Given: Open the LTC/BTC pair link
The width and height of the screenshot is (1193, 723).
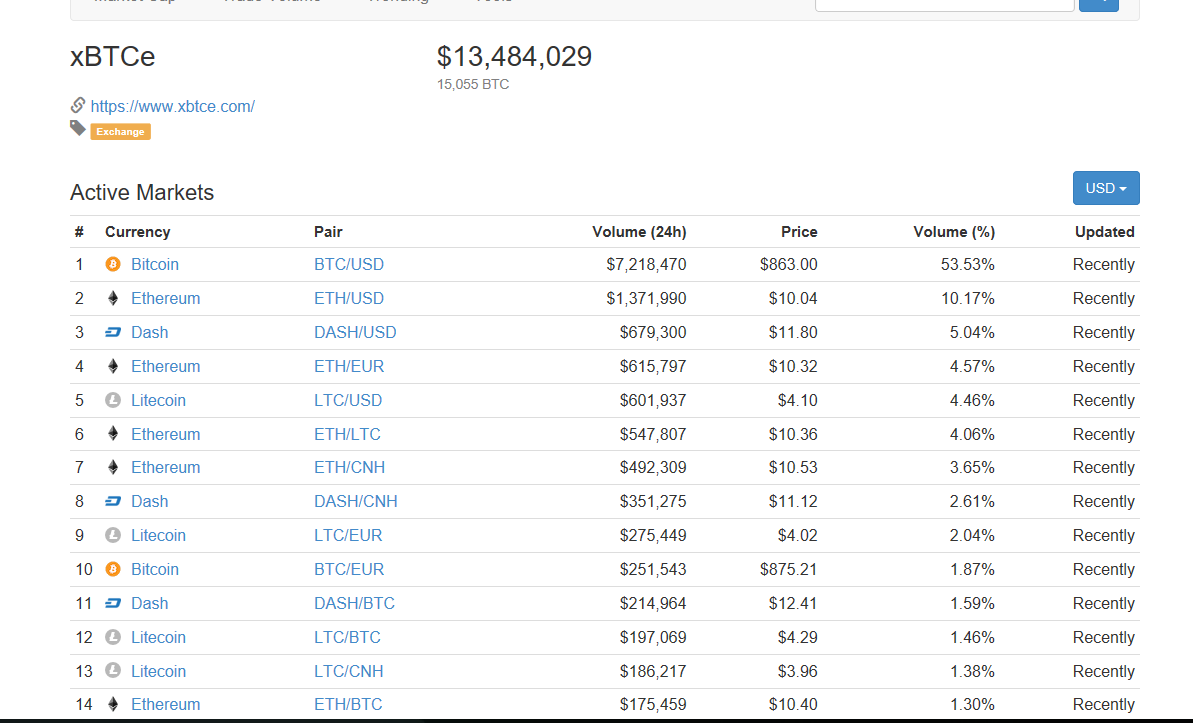Looking at the screenshot, I should 347,637.
